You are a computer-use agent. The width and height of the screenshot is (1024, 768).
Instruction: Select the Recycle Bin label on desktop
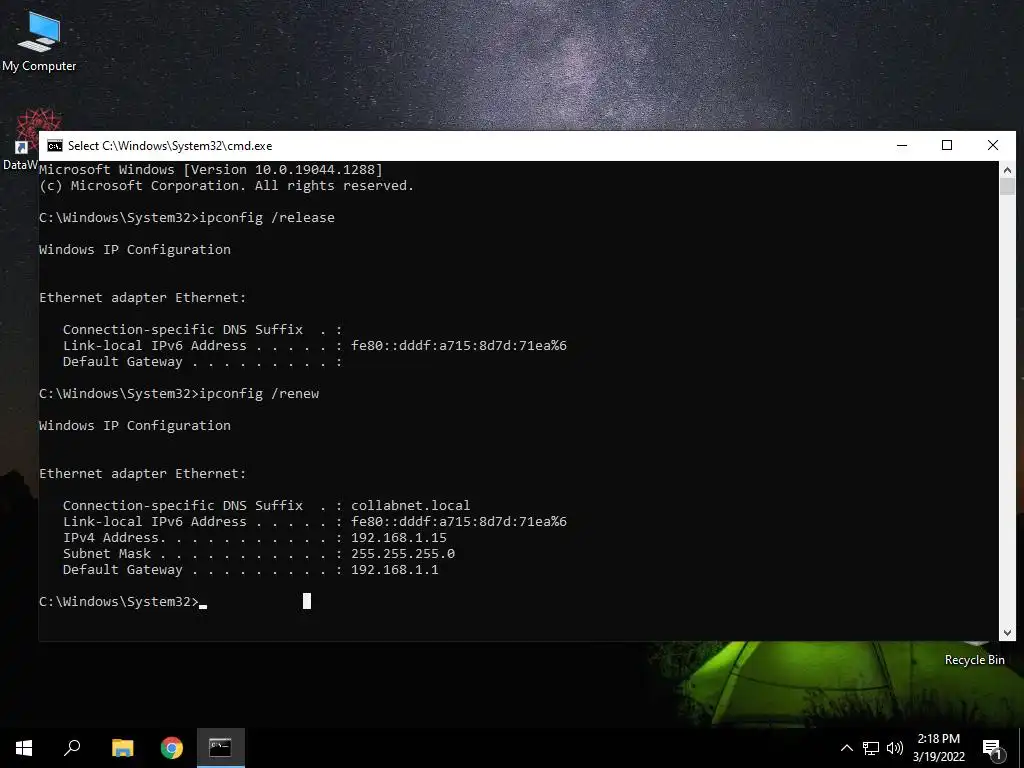pos(974,660)
